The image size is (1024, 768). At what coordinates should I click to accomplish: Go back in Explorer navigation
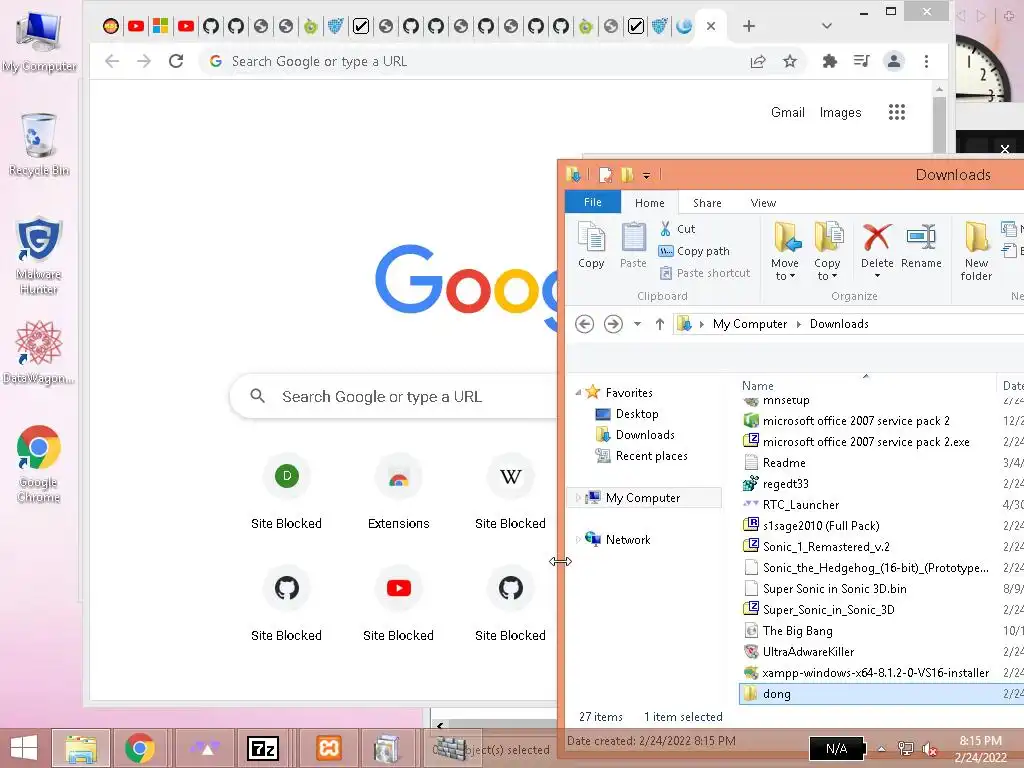pos(584,324)
